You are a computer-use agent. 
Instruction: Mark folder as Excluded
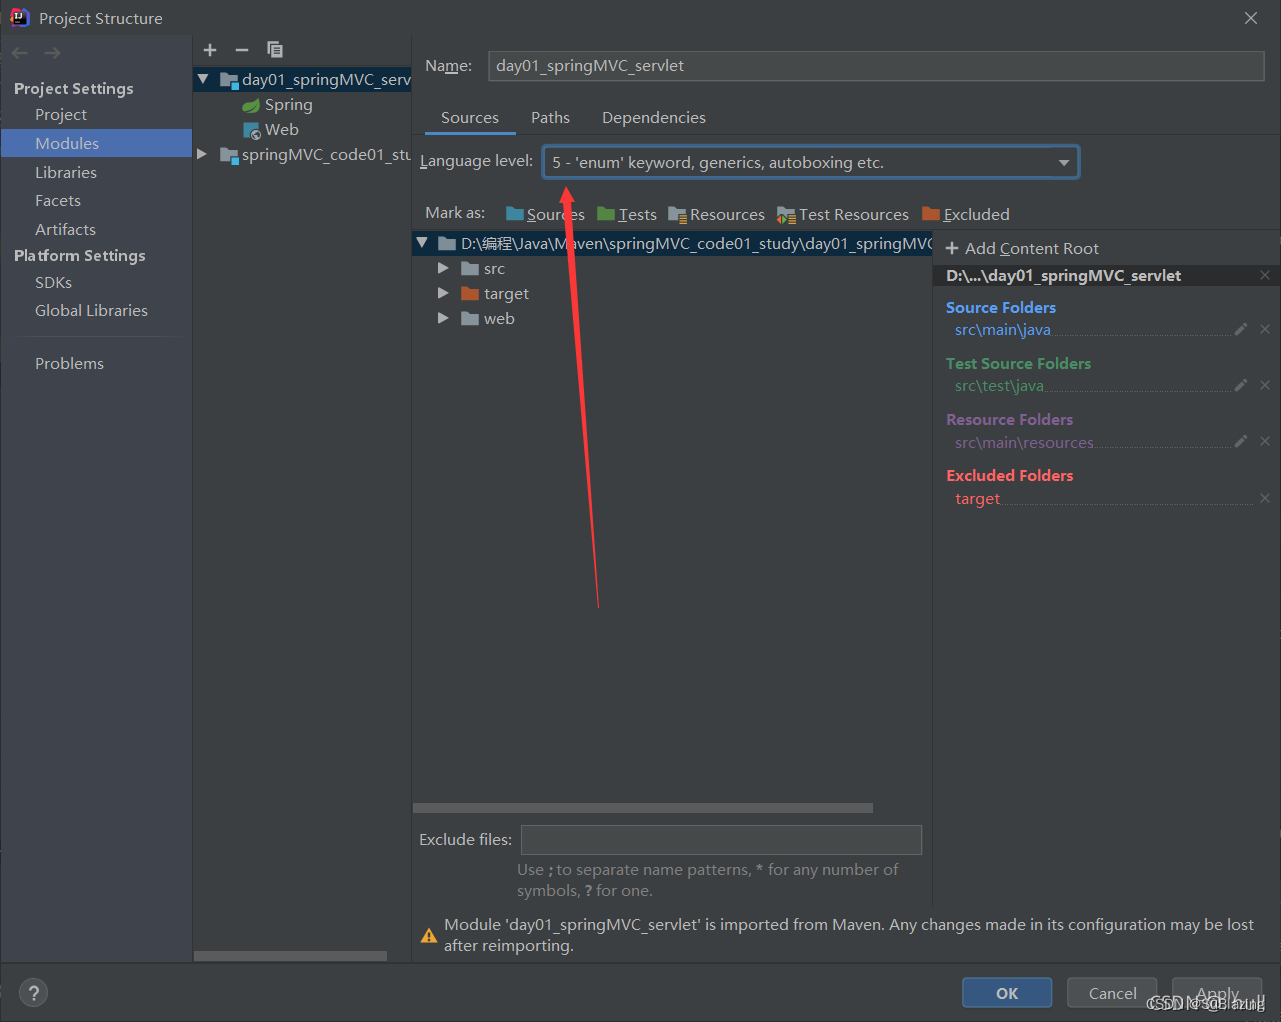click(966, 214)
